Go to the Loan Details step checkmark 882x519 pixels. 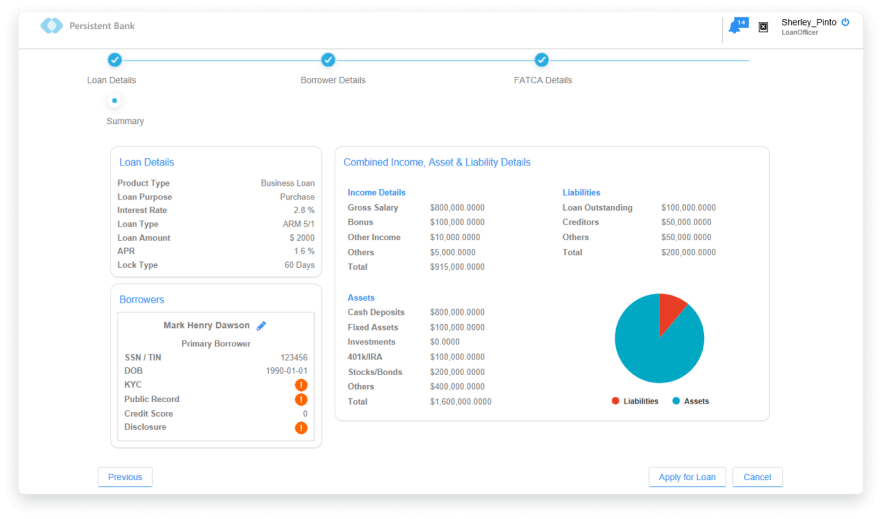pyautogui.click(x=114, y=60)
